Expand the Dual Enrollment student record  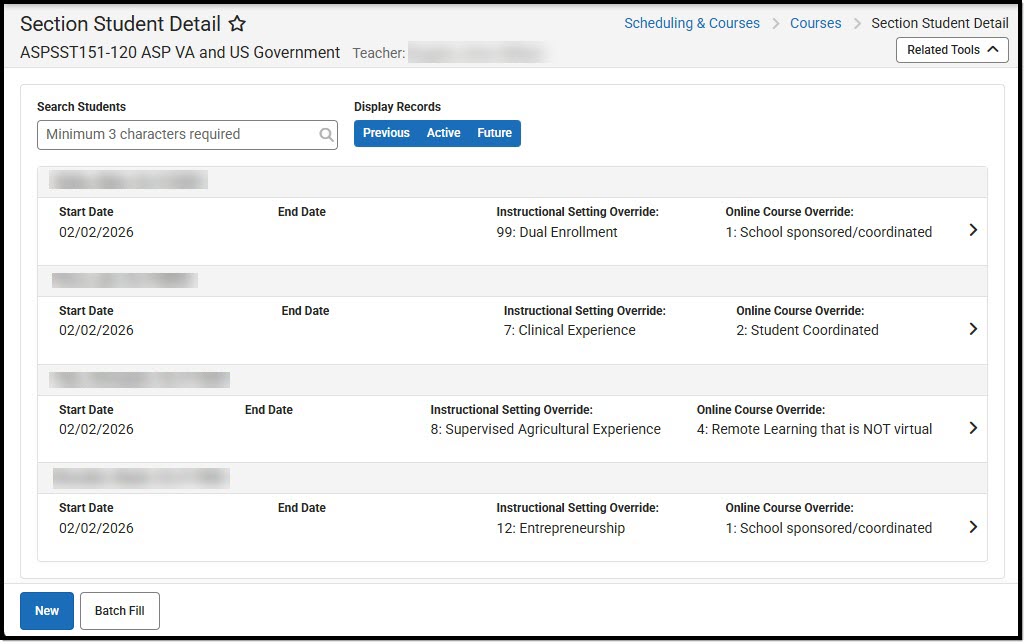[x=972, y=230]
